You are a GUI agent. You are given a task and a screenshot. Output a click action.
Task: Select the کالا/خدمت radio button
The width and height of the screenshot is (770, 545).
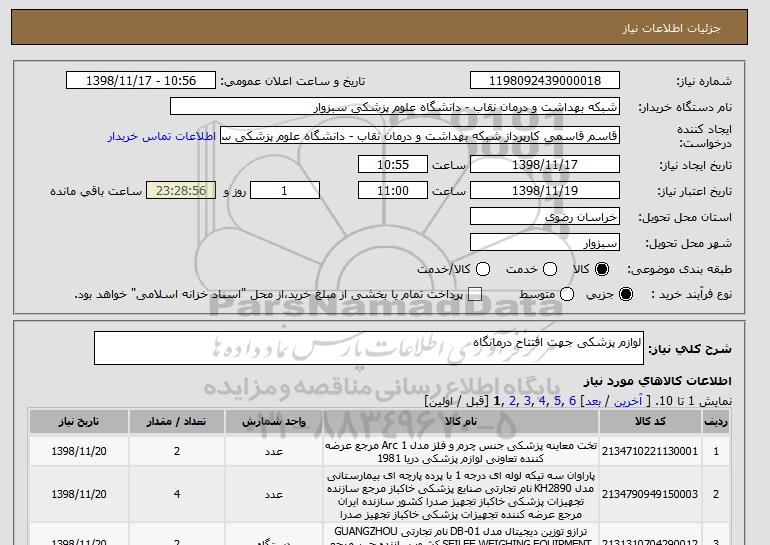point(483,269)
